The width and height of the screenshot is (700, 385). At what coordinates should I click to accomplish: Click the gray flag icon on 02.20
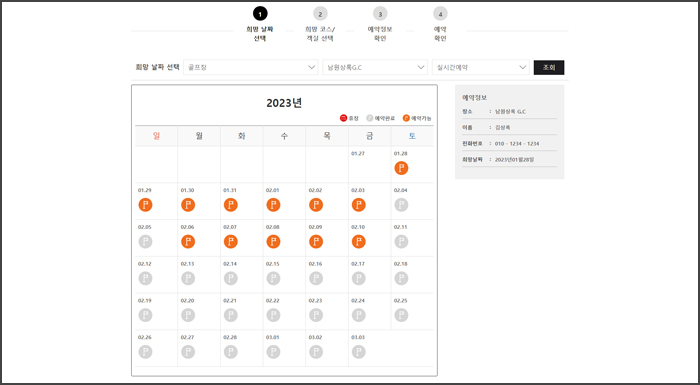[188, 315]
